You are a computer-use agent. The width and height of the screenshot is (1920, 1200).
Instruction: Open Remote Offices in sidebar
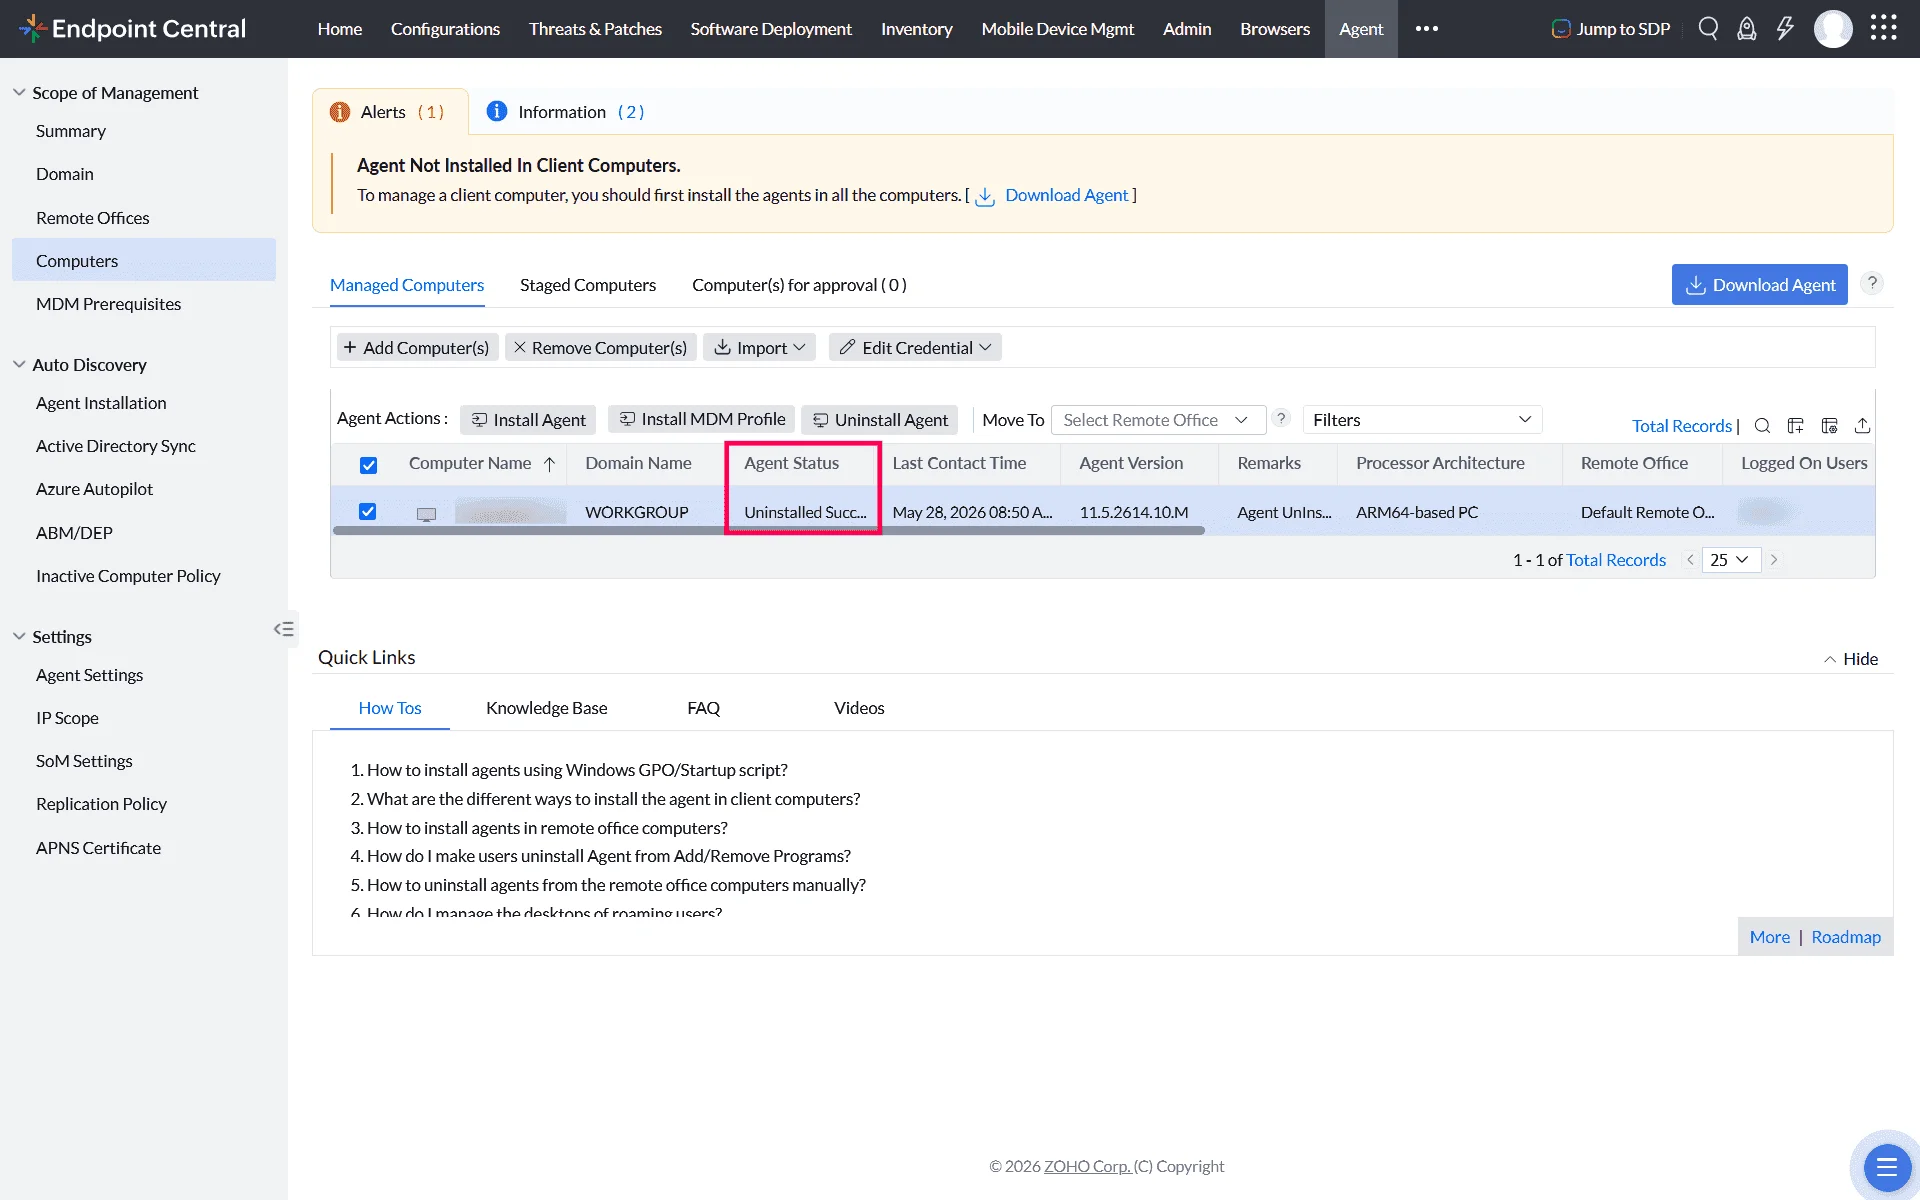coord(93,218)
